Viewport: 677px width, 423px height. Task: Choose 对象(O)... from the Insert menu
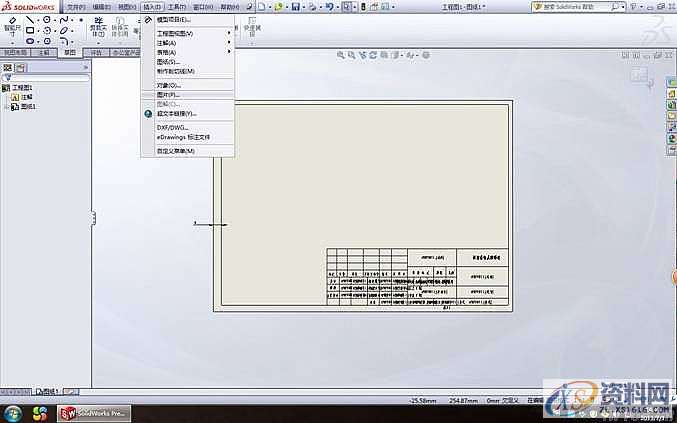[188, 85]
